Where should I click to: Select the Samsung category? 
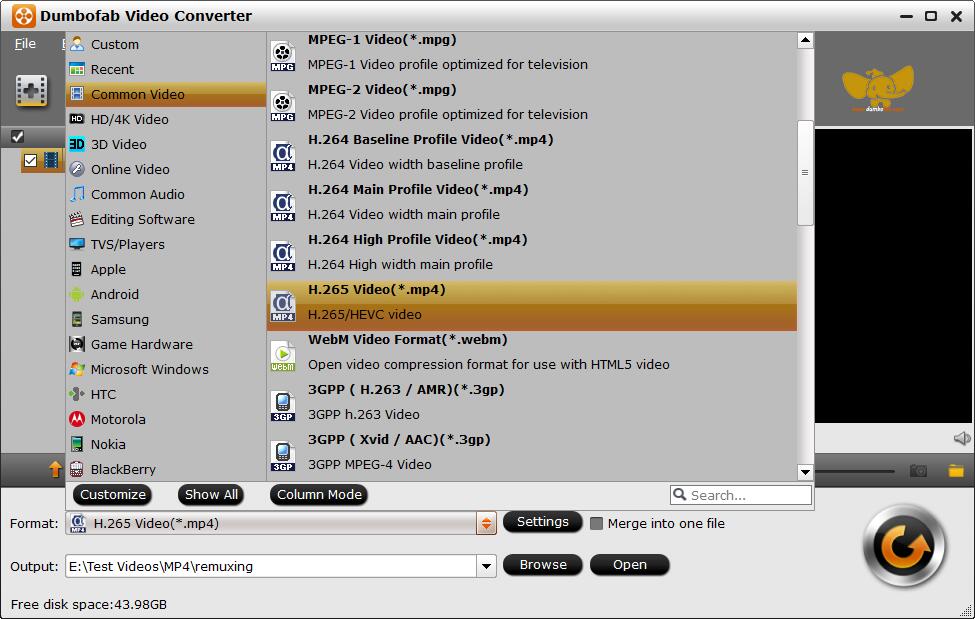click(166, 319)
